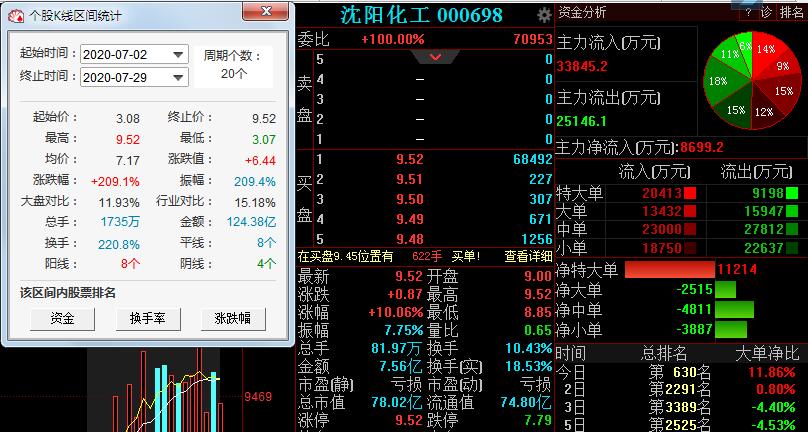
Task: Click the 14% red pie slice
Action: click(766, 49)
